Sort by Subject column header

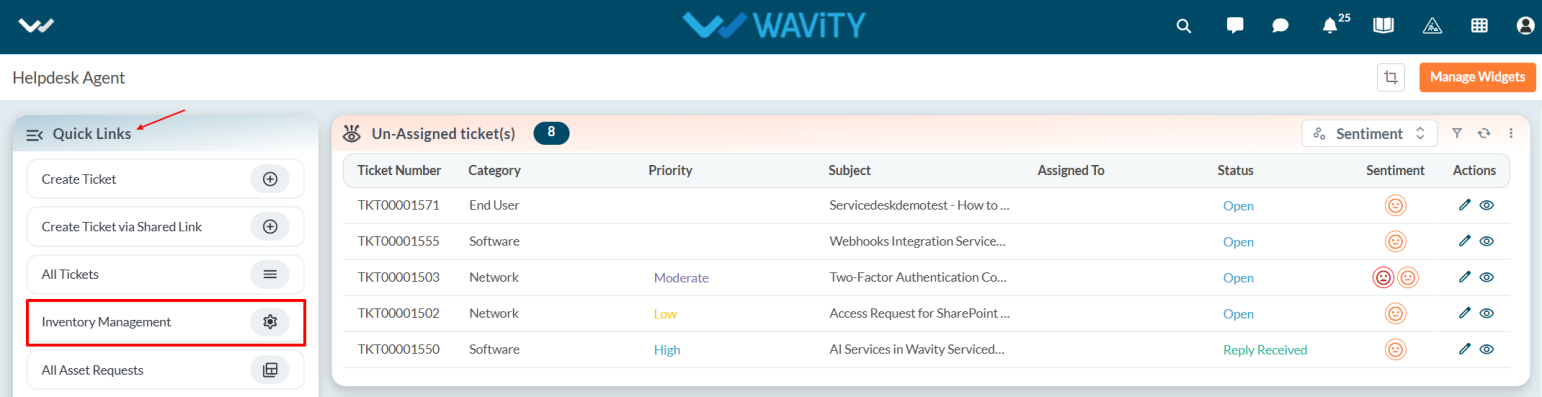point(849,171)
